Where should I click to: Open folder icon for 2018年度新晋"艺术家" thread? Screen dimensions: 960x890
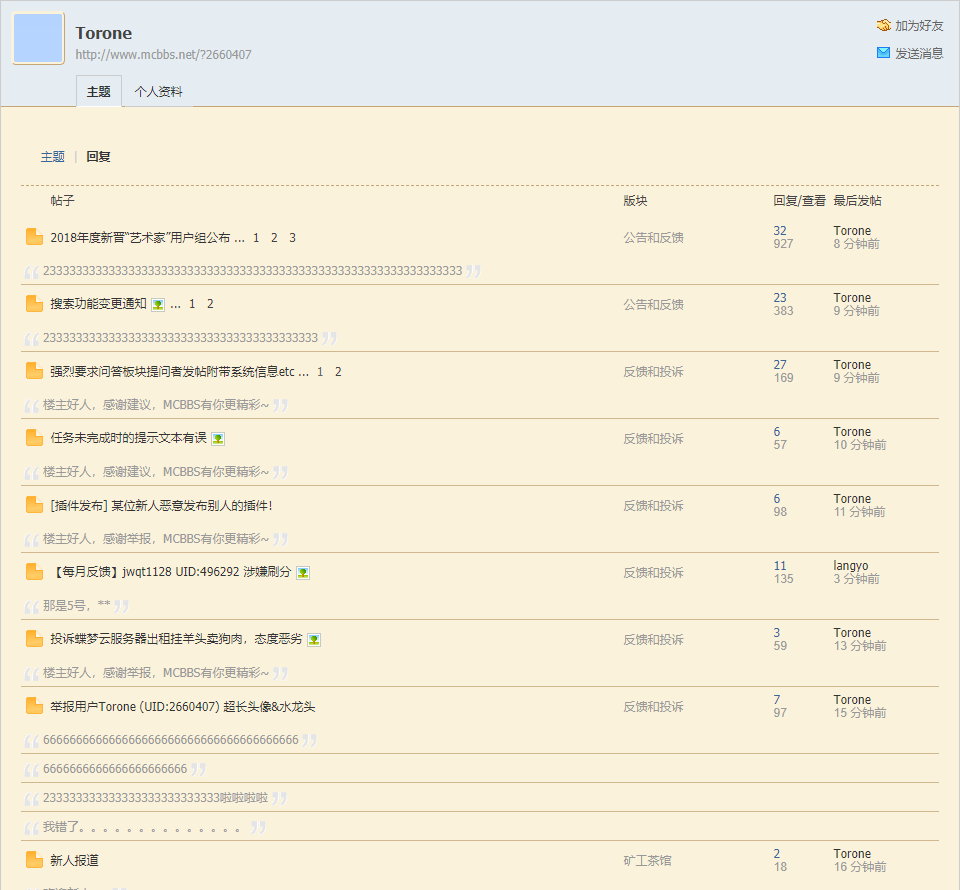pyautogui.click(x=34, y=237)
